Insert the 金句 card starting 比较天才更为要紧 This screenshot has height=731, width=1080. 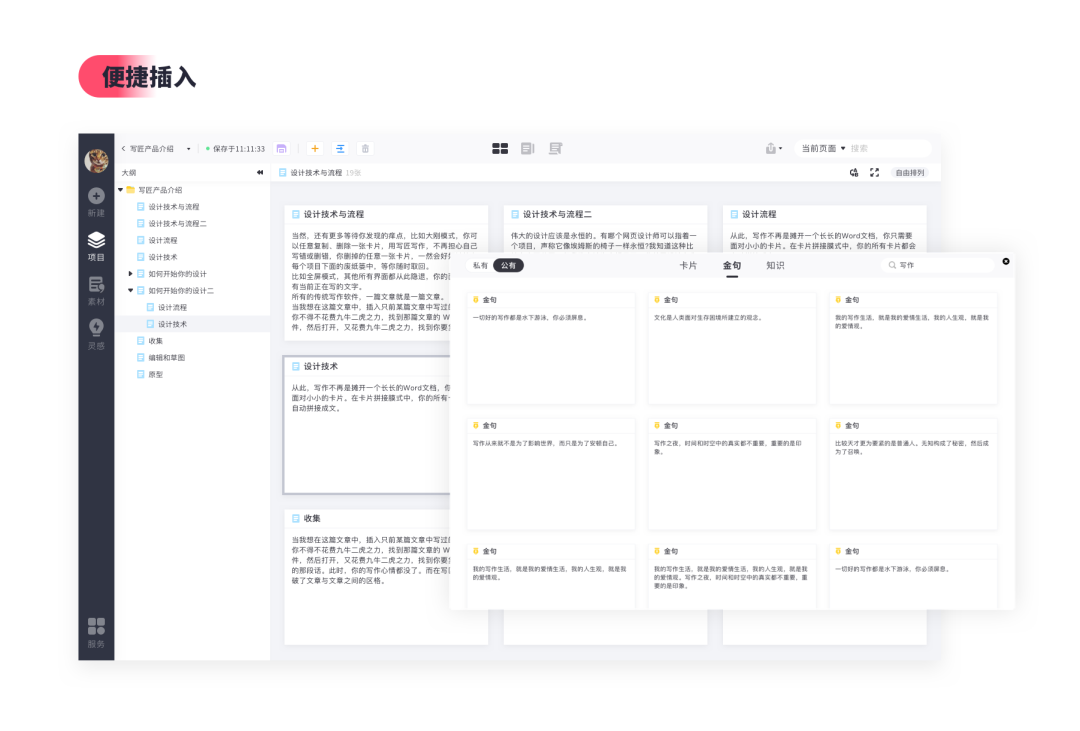click(913, 473)
